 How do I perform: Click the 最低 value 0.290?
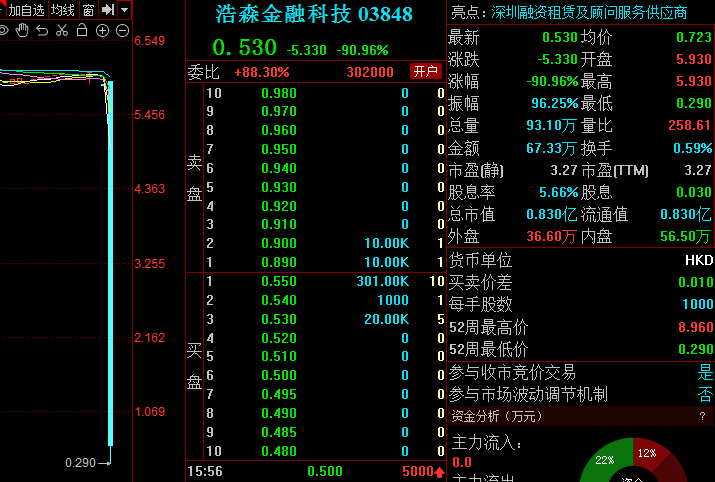click(694, 104)
